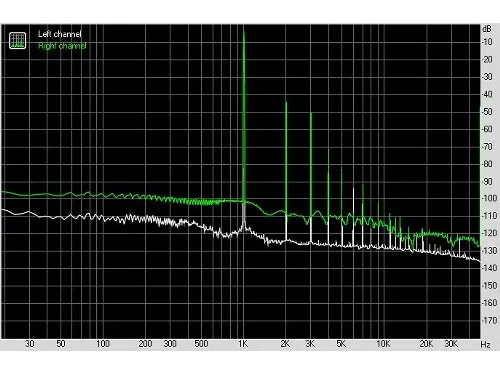
Task: Click the 500 frequency axis label
Action: (201, 344)
